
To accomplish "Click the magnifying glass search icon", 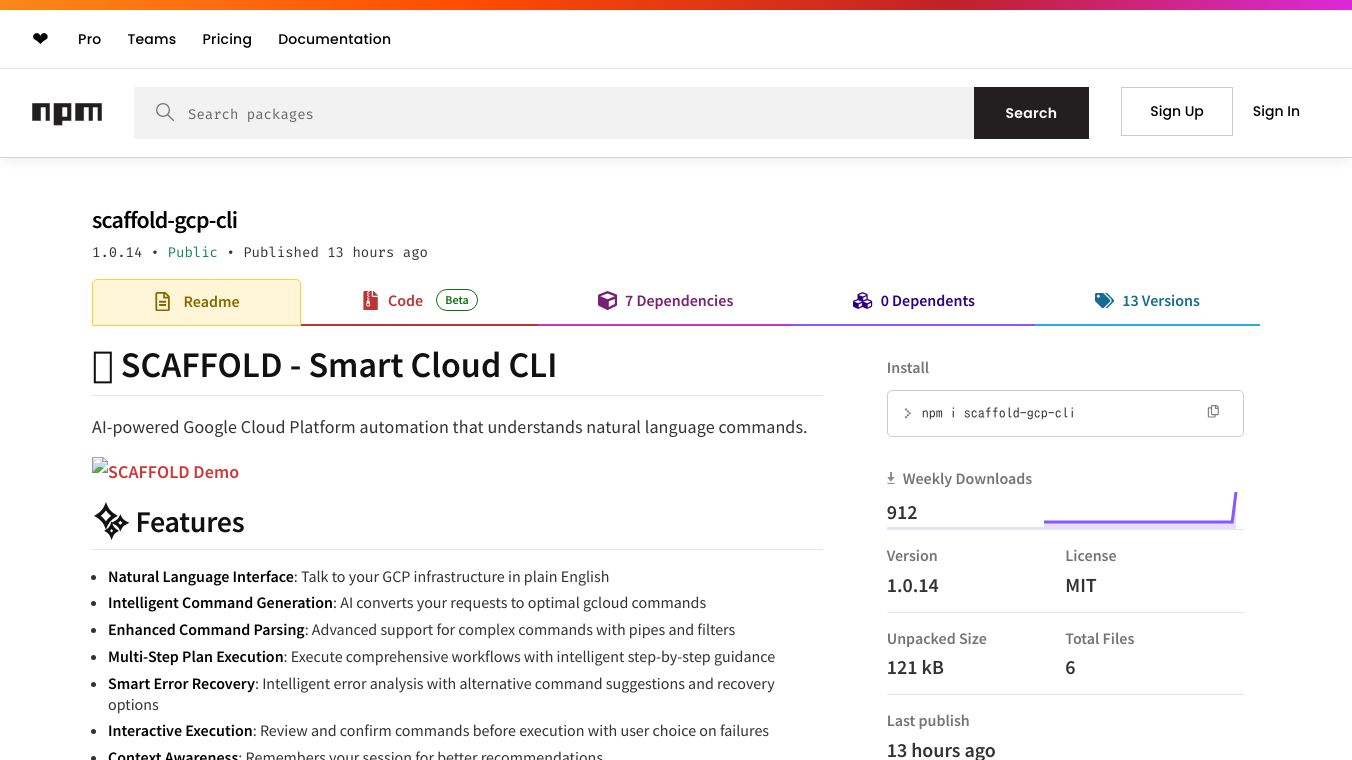I will click(165, 112).
